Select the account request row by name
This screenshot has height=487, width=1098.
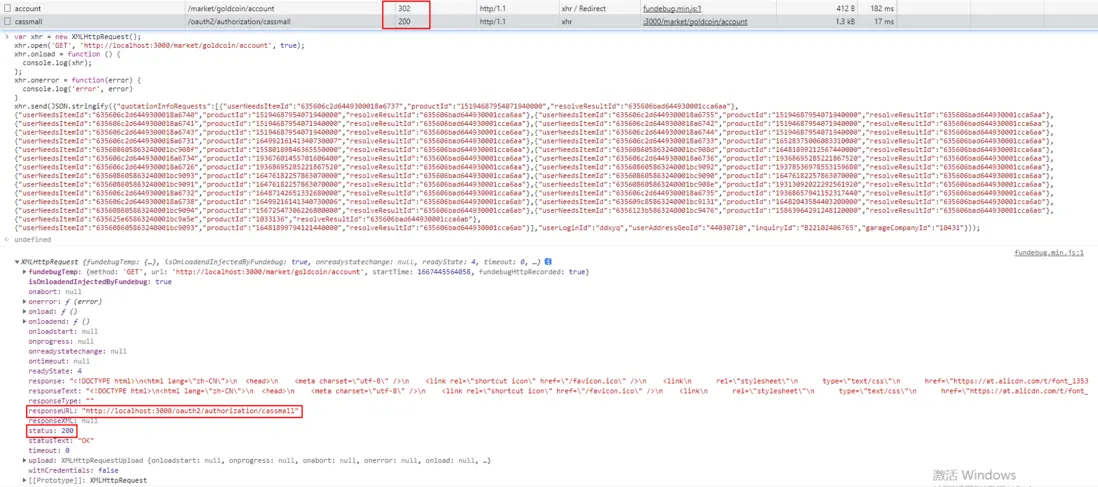coord(26,8)
